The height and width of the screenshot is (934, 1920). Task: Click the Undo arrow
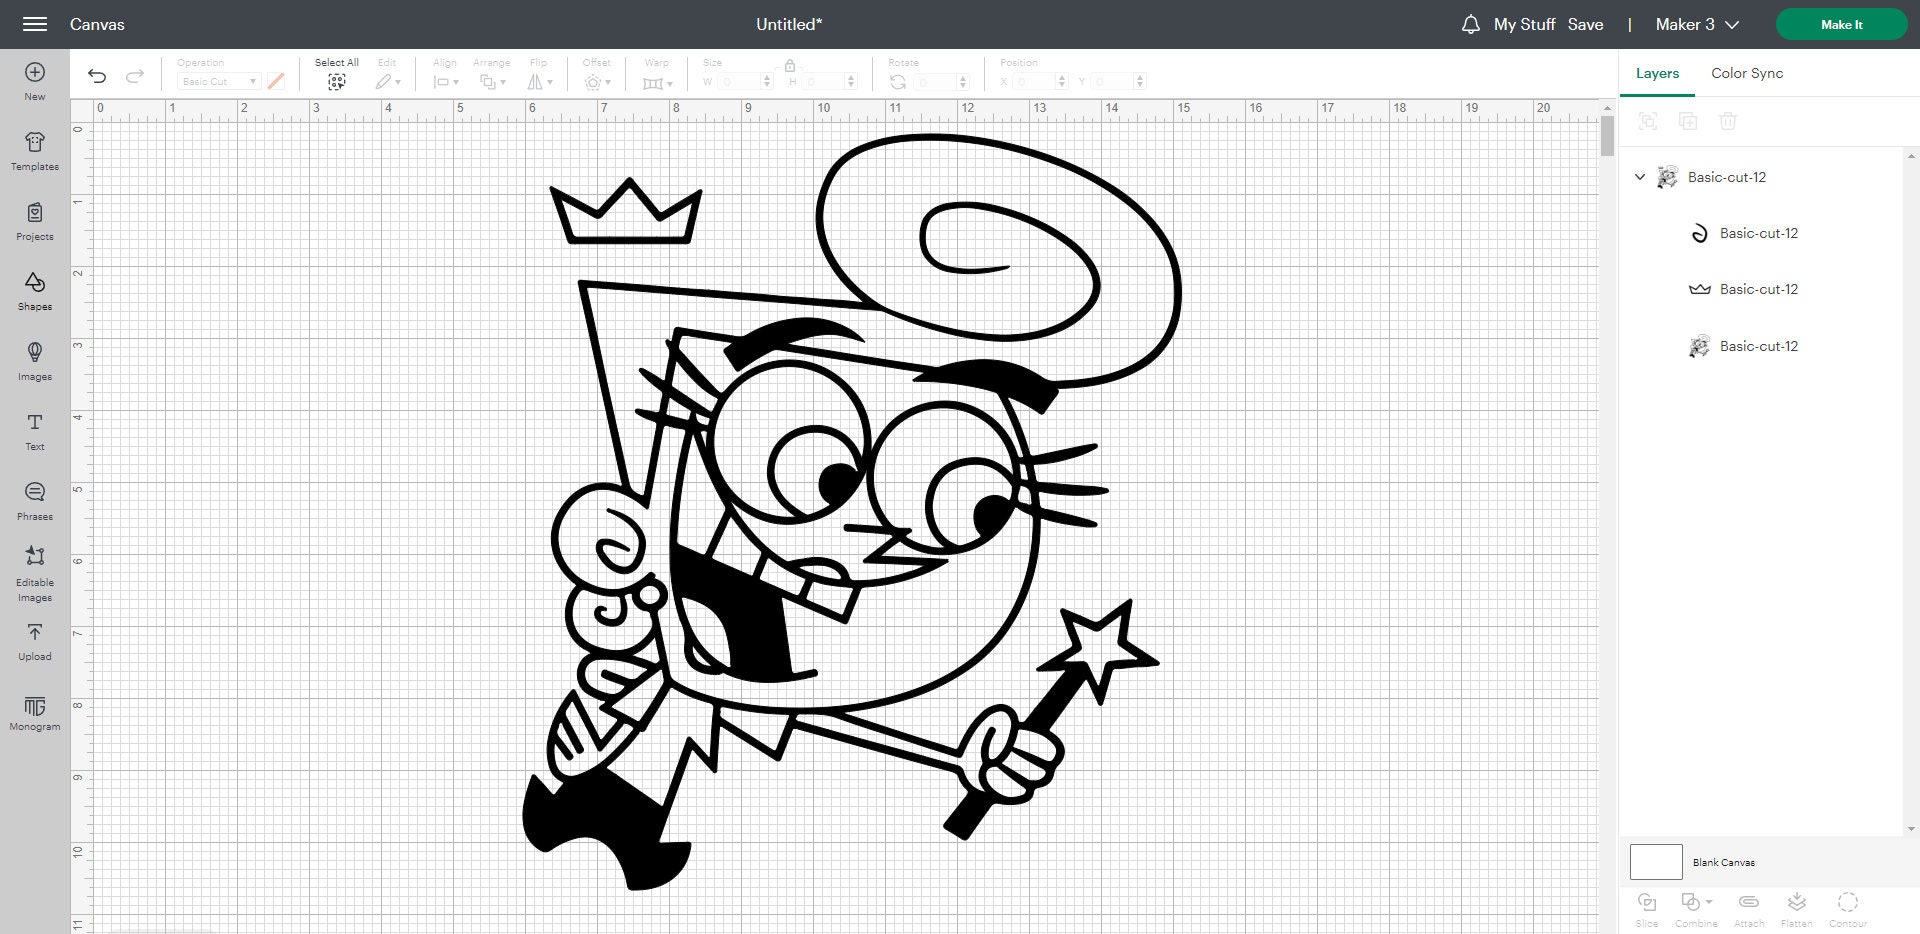pos(96,75)
